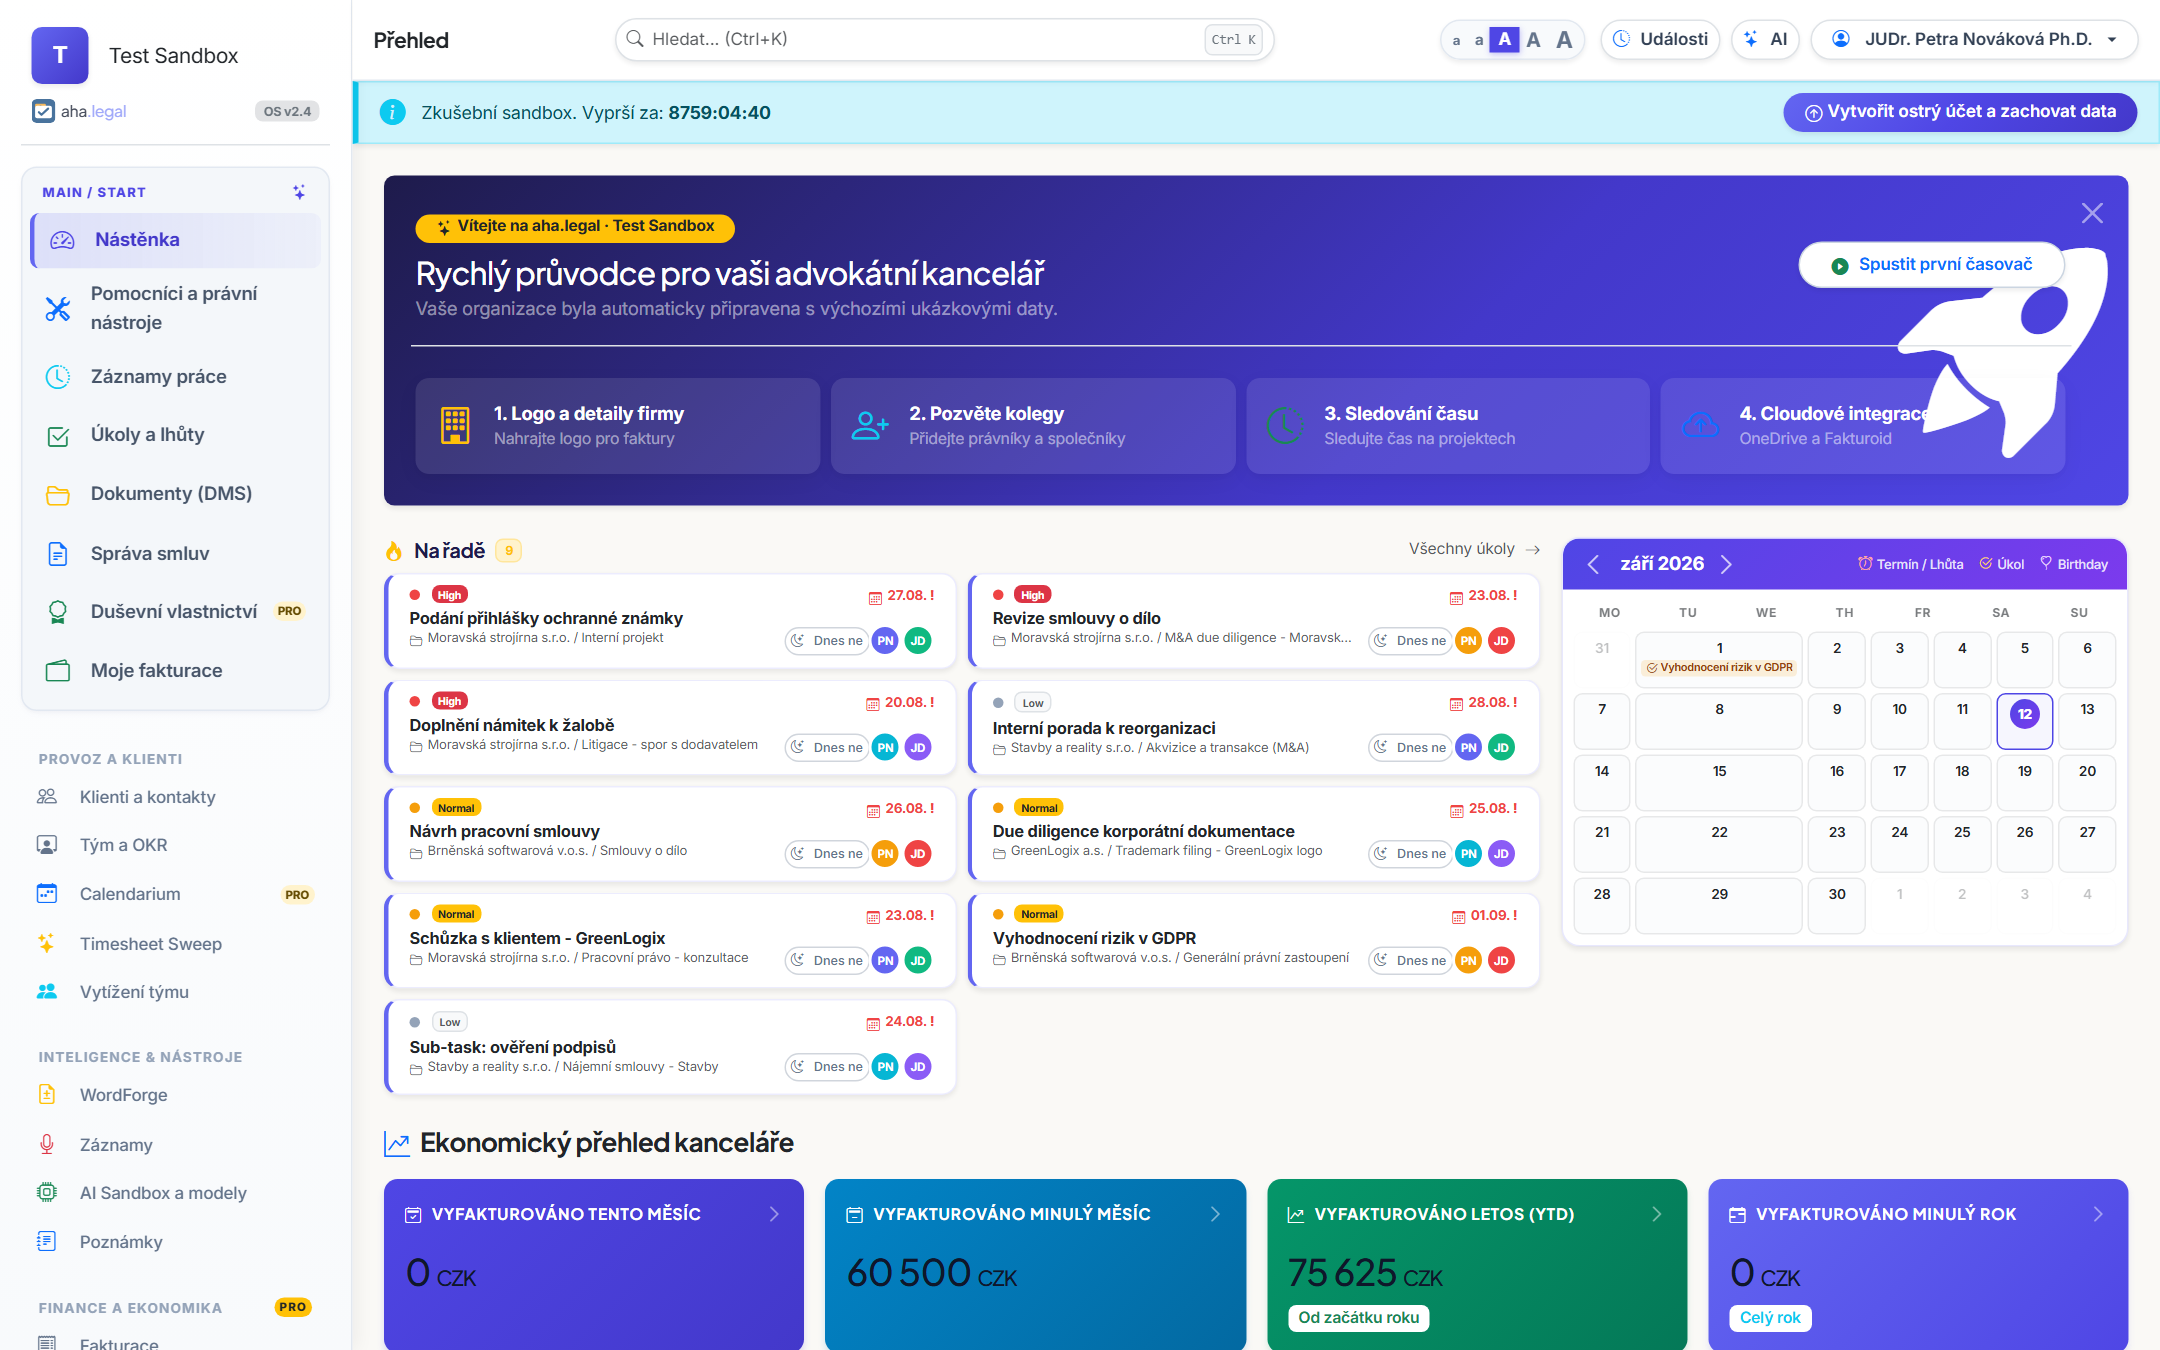Click Spustit první časovač button
The width and height of the screenshot is (2160, 1350).
click(1931, 265)
